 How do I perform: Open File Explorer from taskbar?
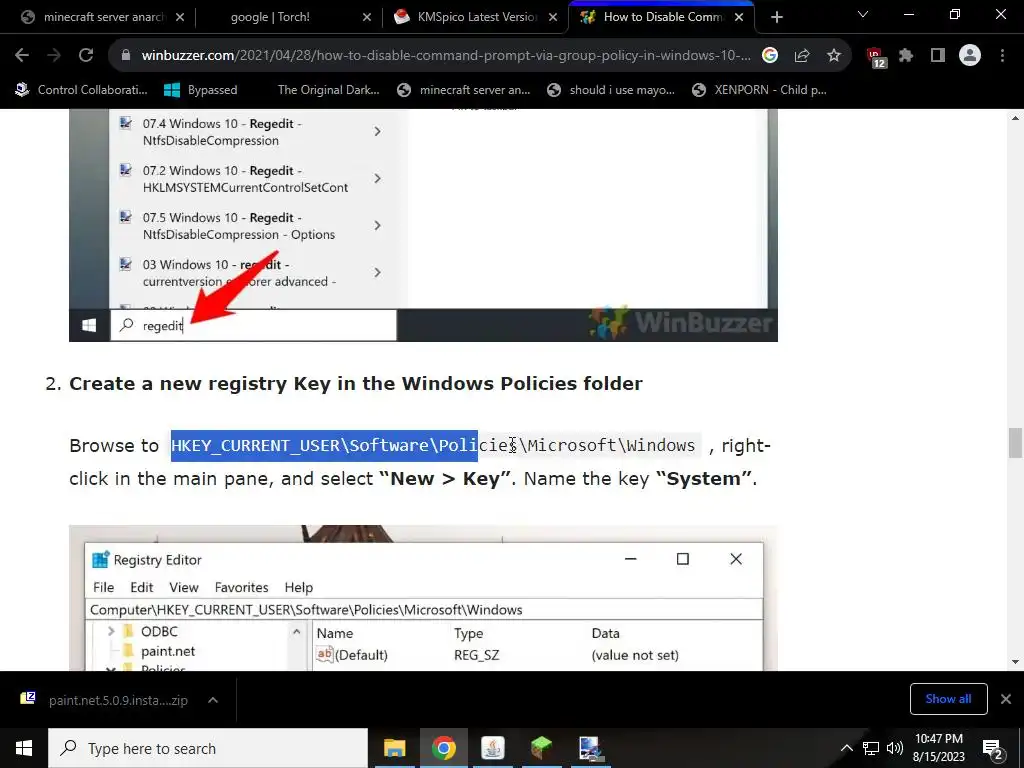394,748
